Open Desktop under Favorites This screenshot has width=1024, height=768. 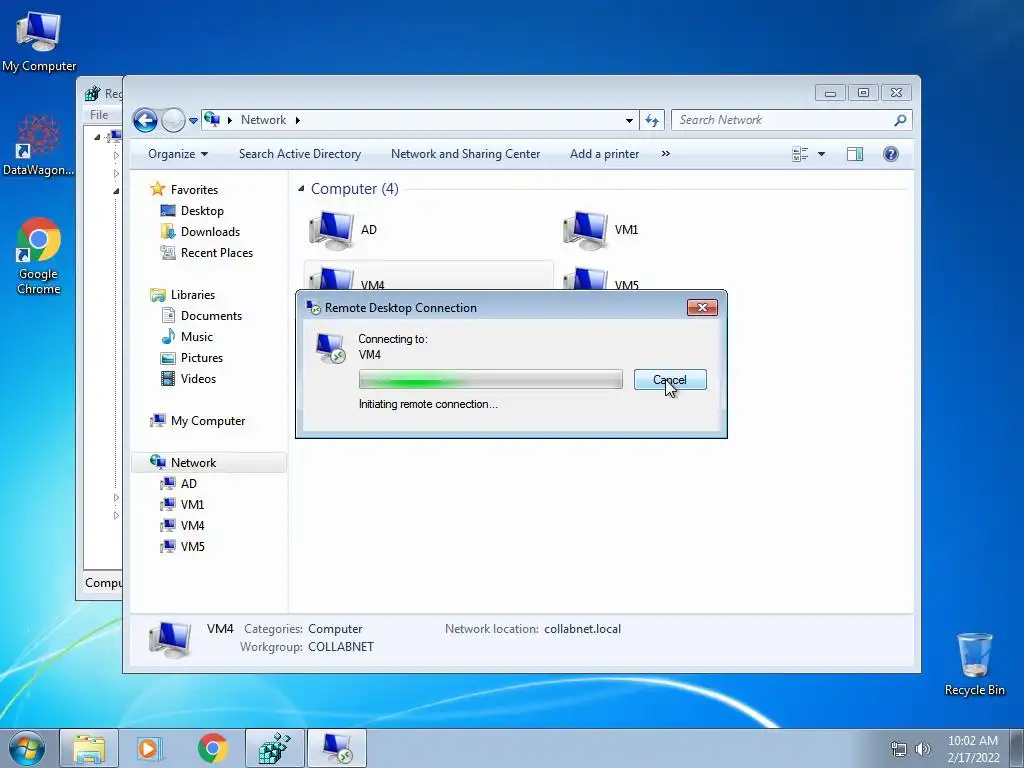click(x=202, y=211)
